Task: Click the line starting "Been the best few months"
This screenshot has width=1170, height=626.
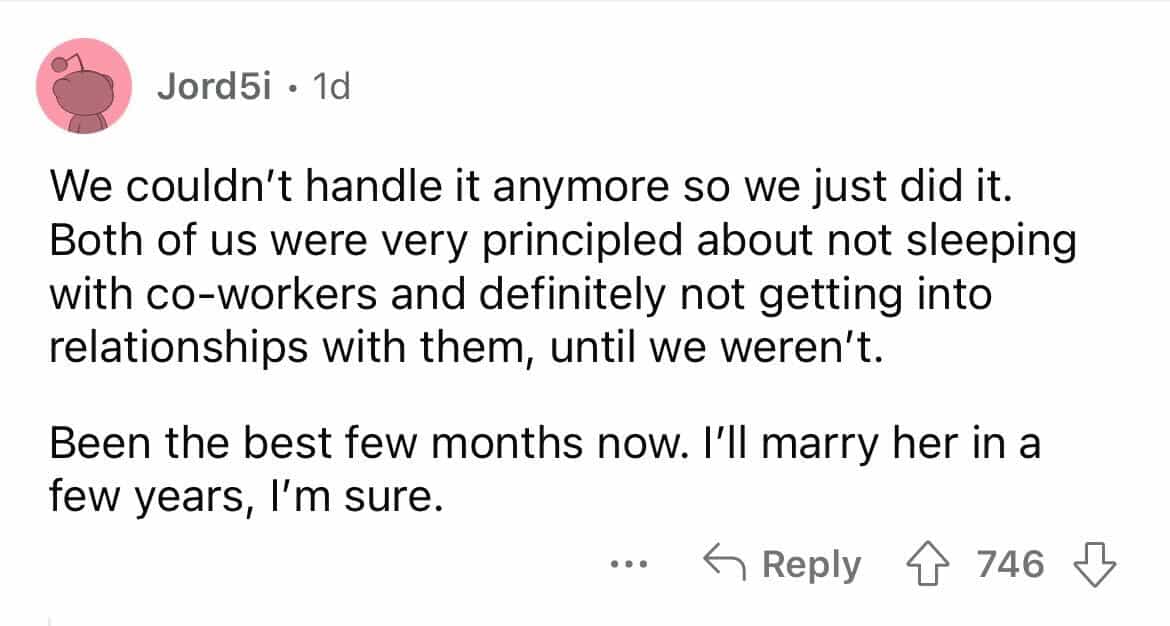Action: (x=547, y=443)
